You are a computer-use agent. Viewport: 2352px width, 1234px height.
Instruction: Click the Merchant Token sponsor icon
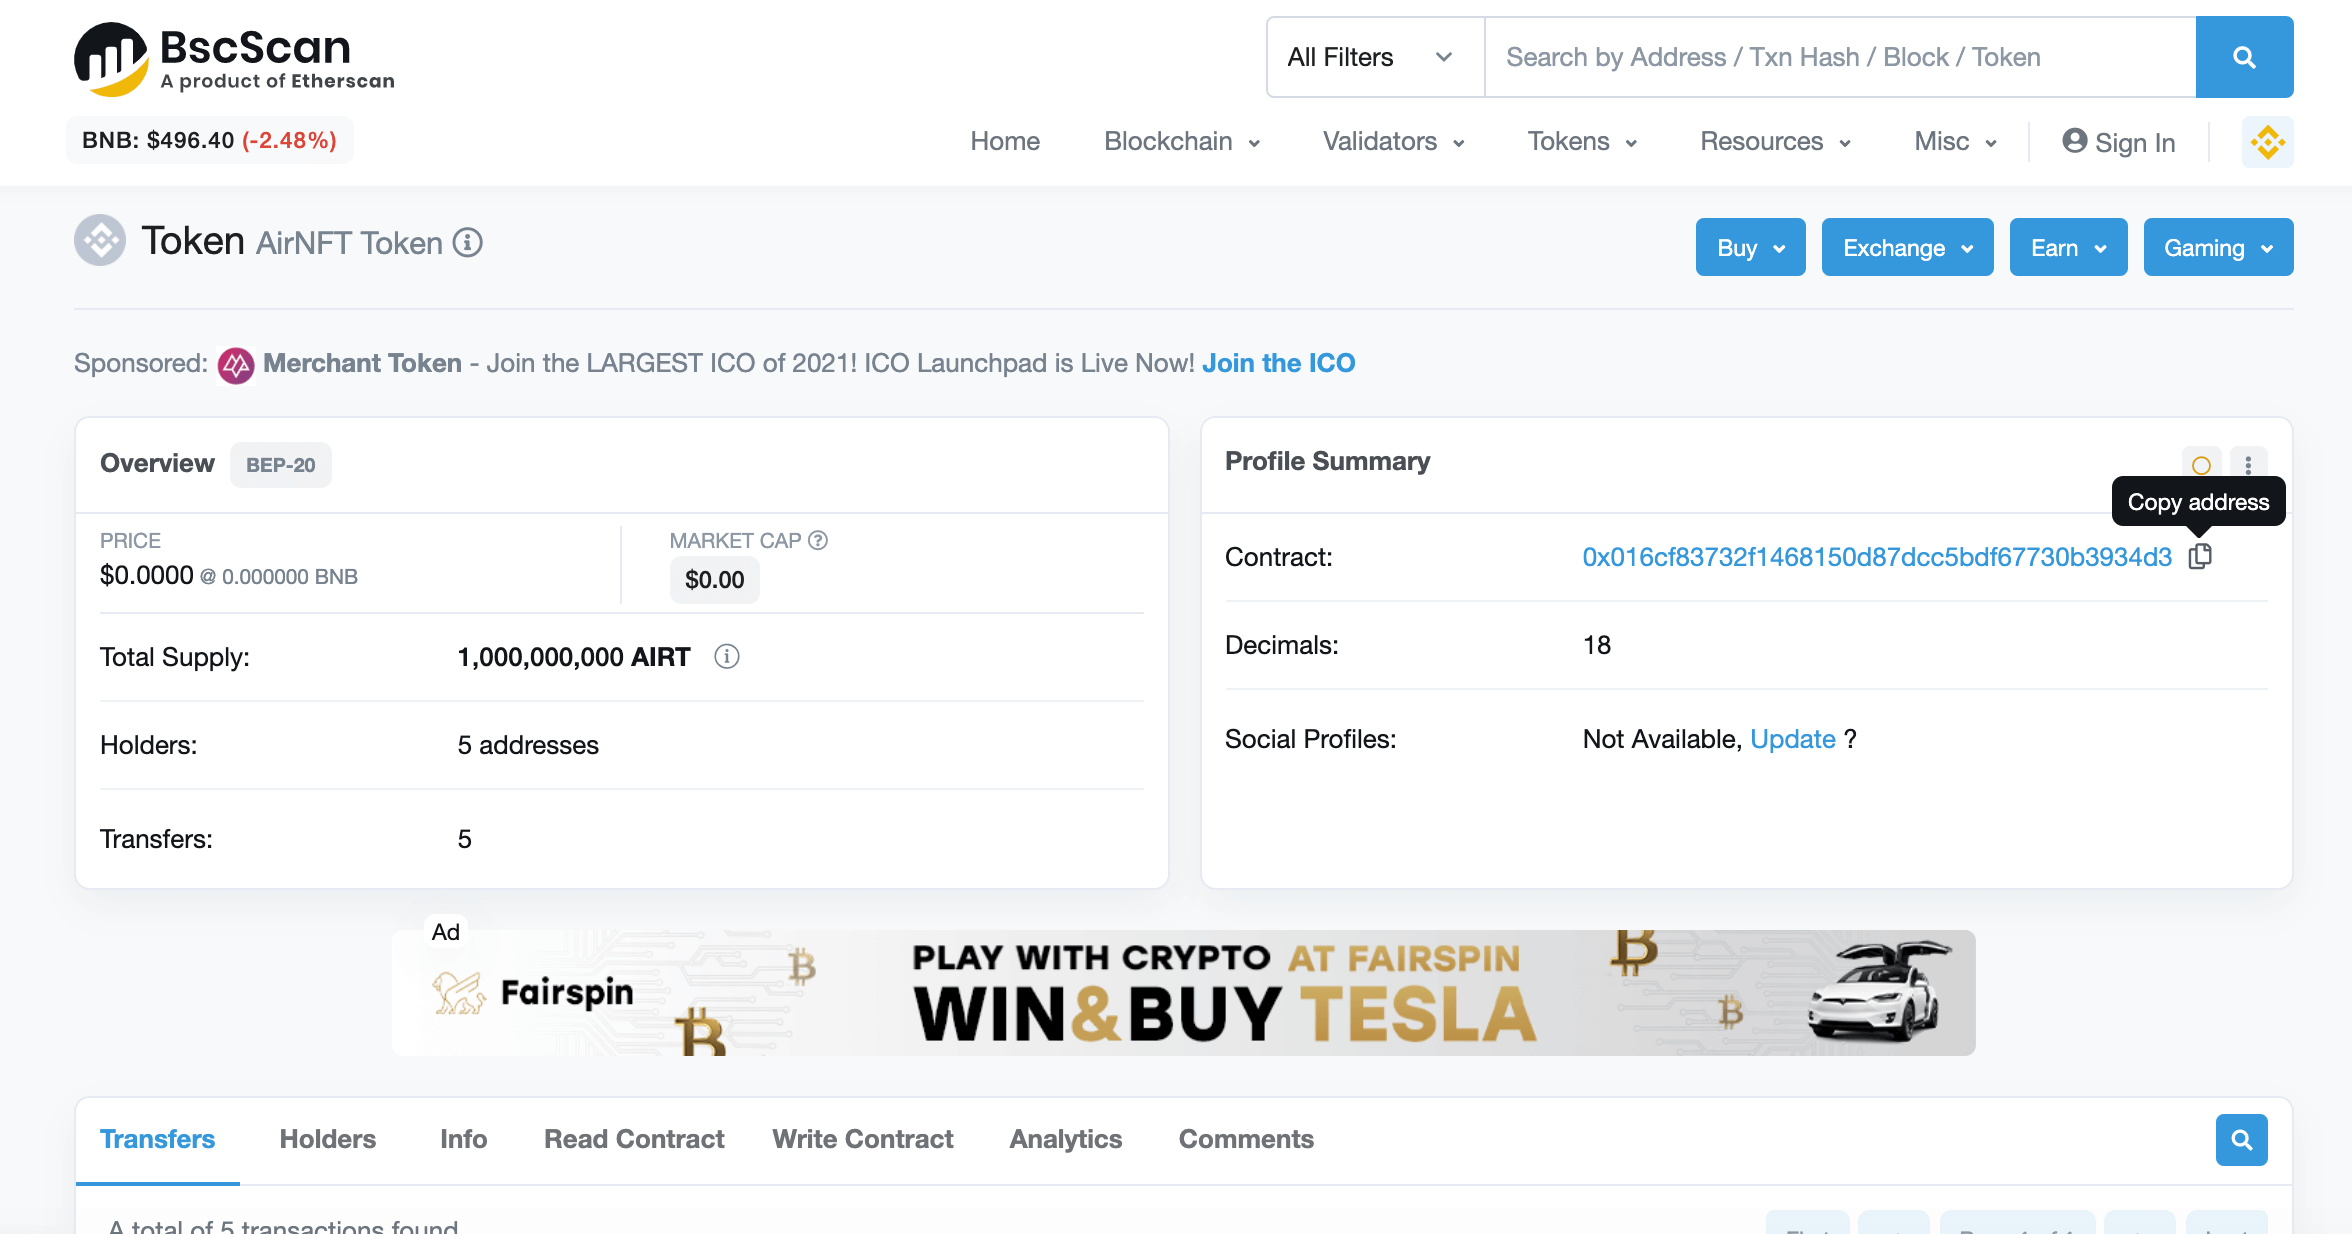tap(236, 365)
